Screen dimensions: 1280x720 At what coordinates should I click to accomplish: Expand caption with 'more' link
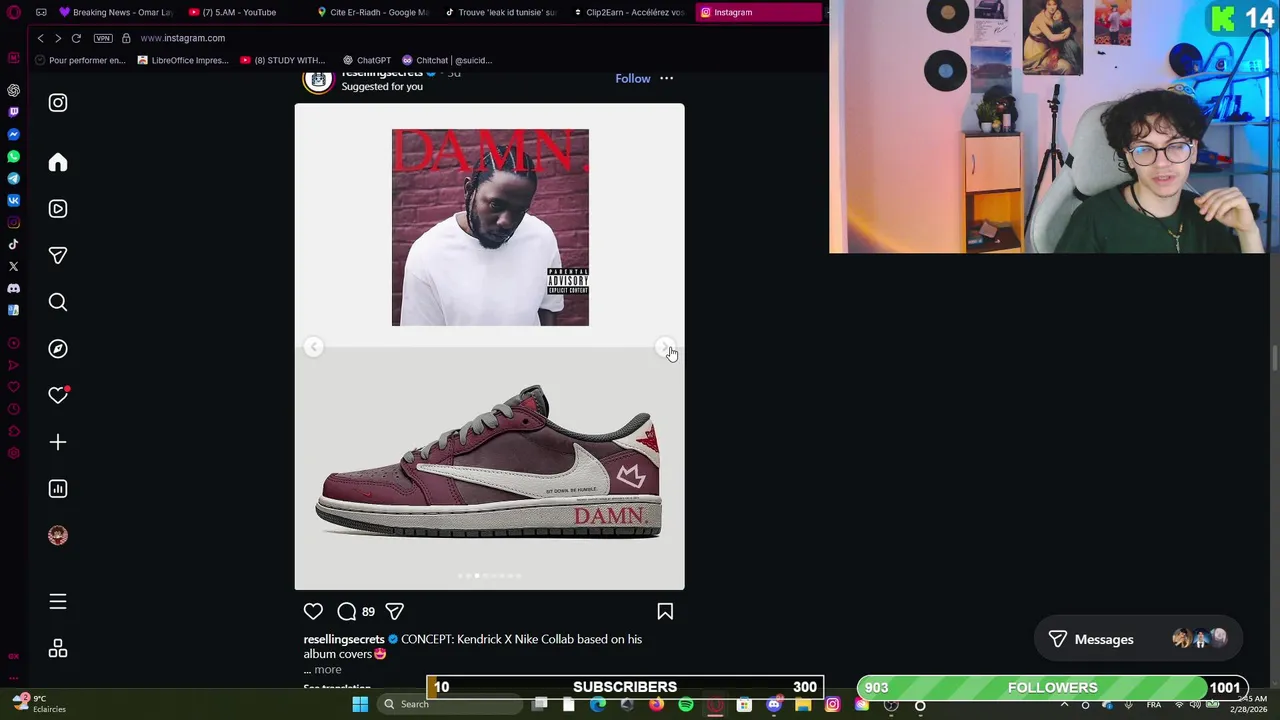(327, 669)
